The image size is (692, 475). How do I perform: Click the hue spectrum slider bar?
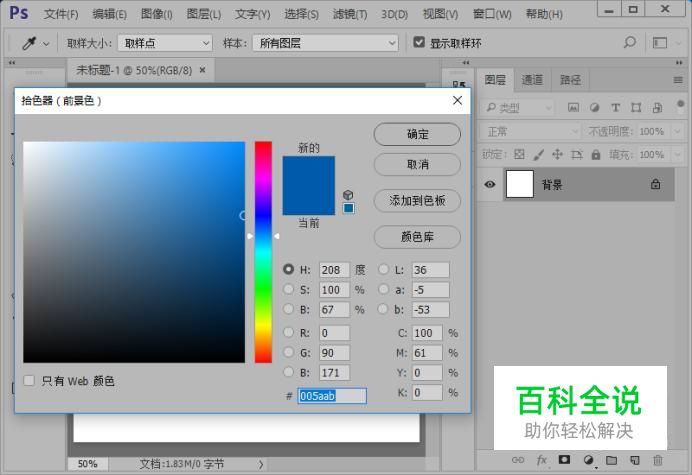coord(263,252)
